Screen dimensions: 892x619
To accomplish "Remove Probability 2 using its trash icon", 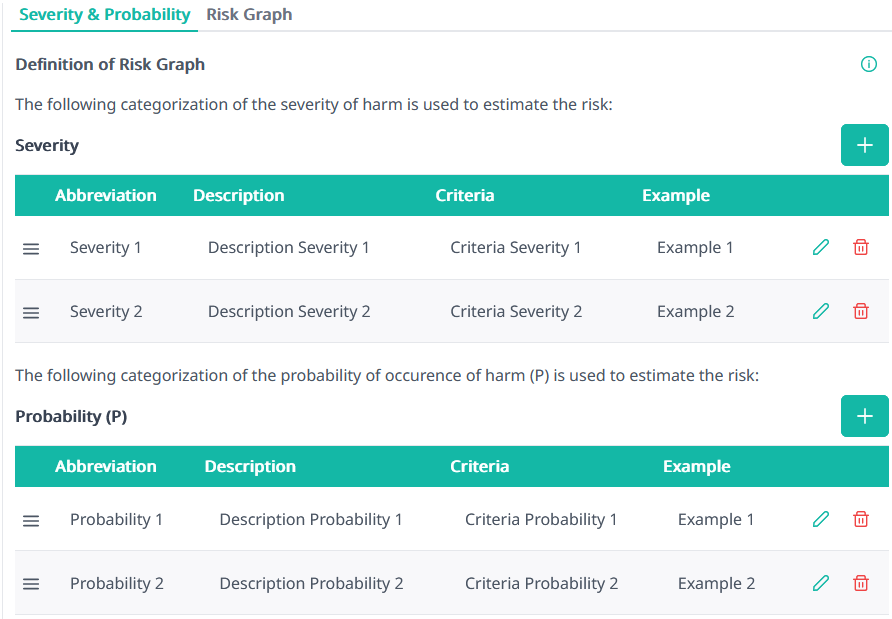I will click(861, 583).
